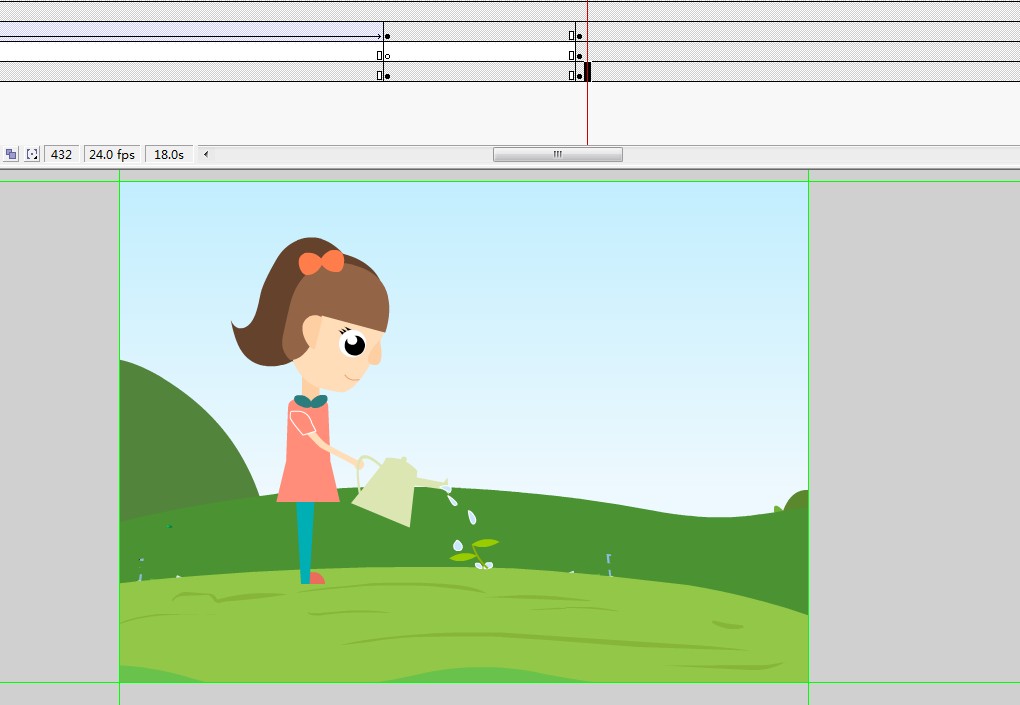This screenshot has height=705, width=1020.
Task: Click the girl's red shoe
Action: [x=317, y=578]
